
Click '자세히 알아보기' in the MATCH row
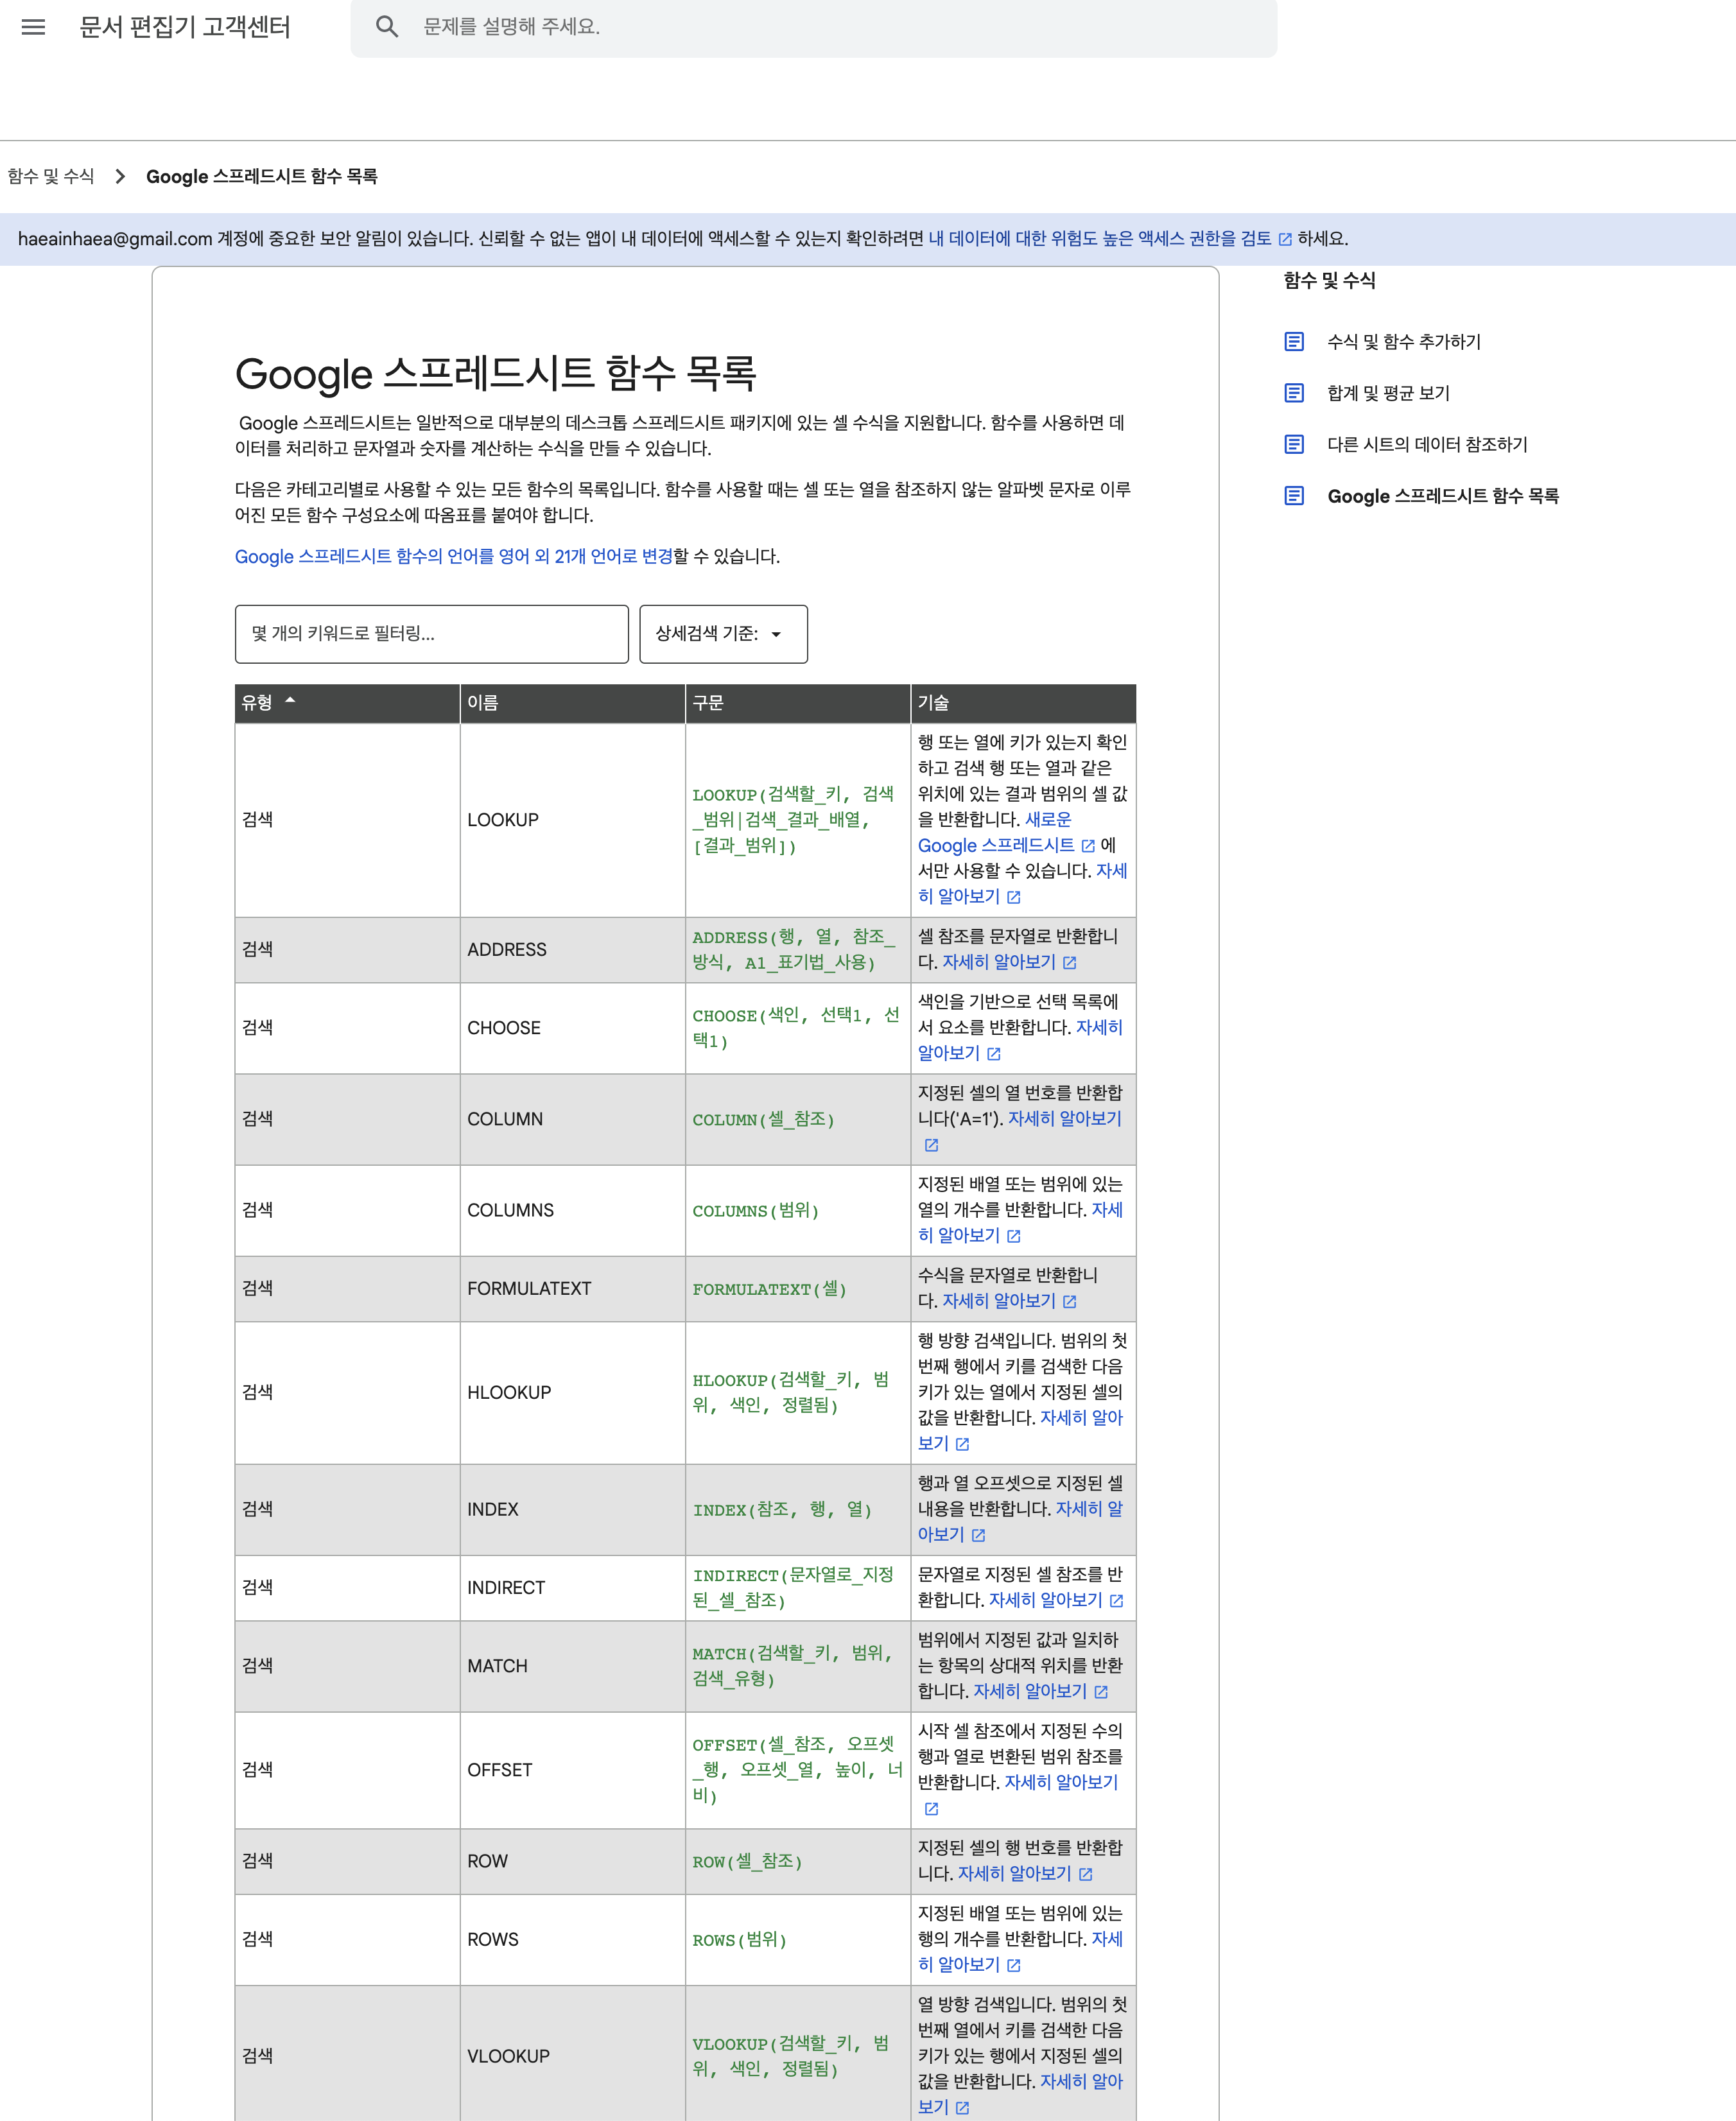(1029, 1691)
